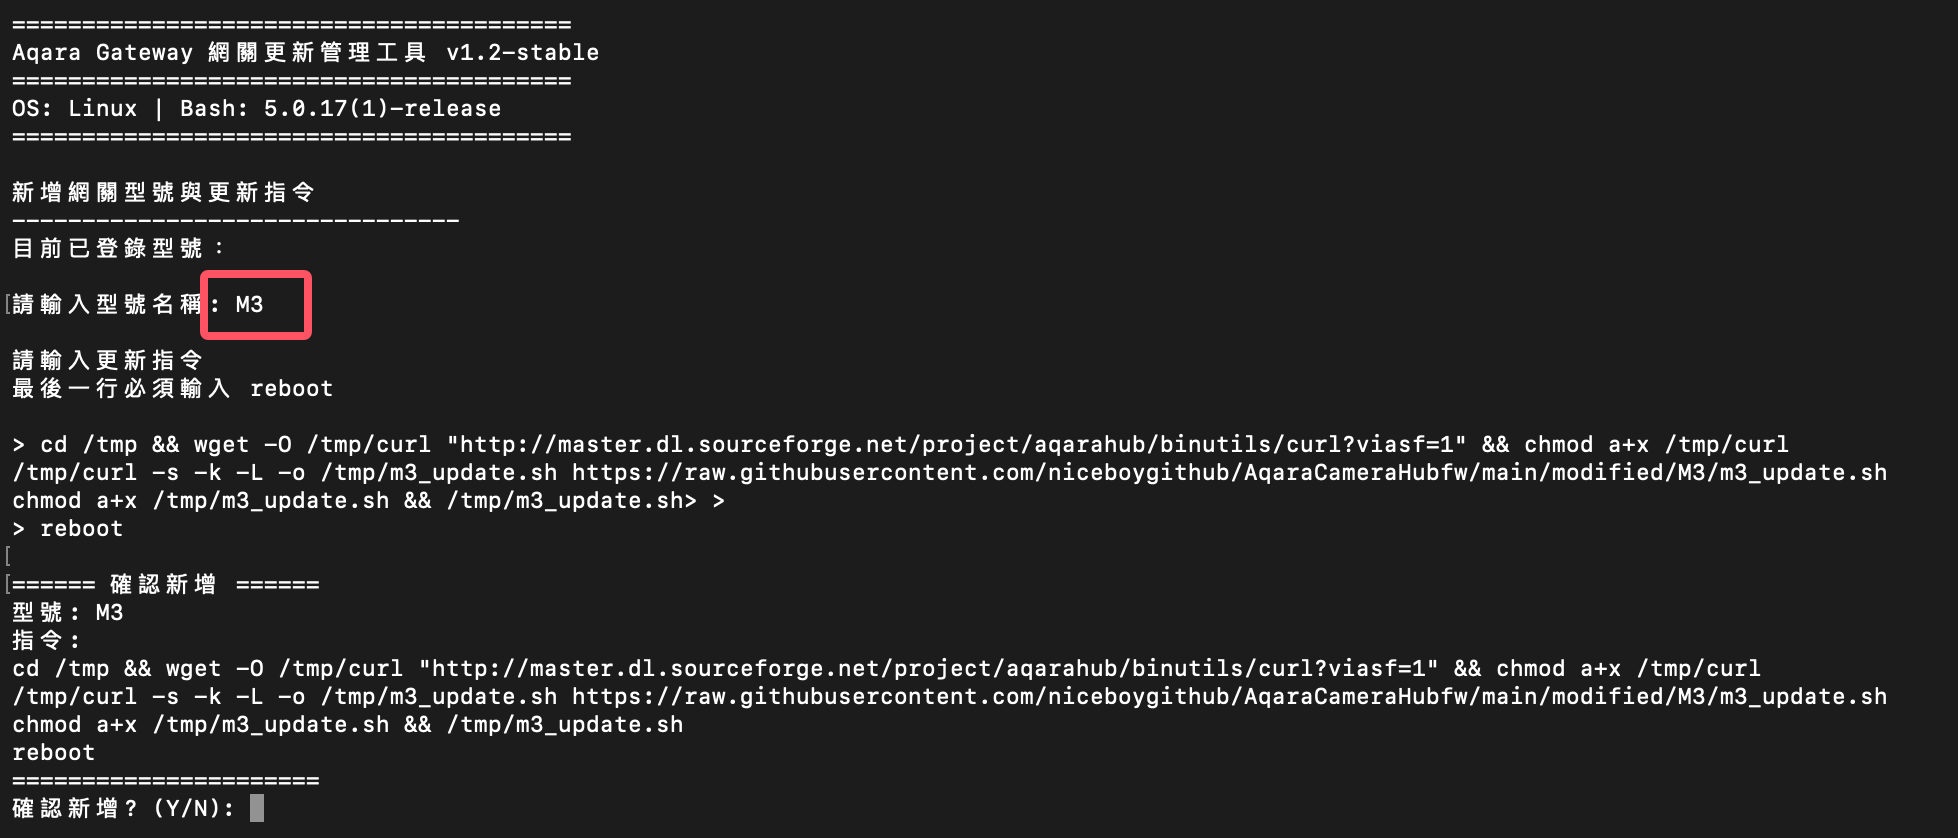Click the 最後一行必須輸入 reboot instruction line

172,388
